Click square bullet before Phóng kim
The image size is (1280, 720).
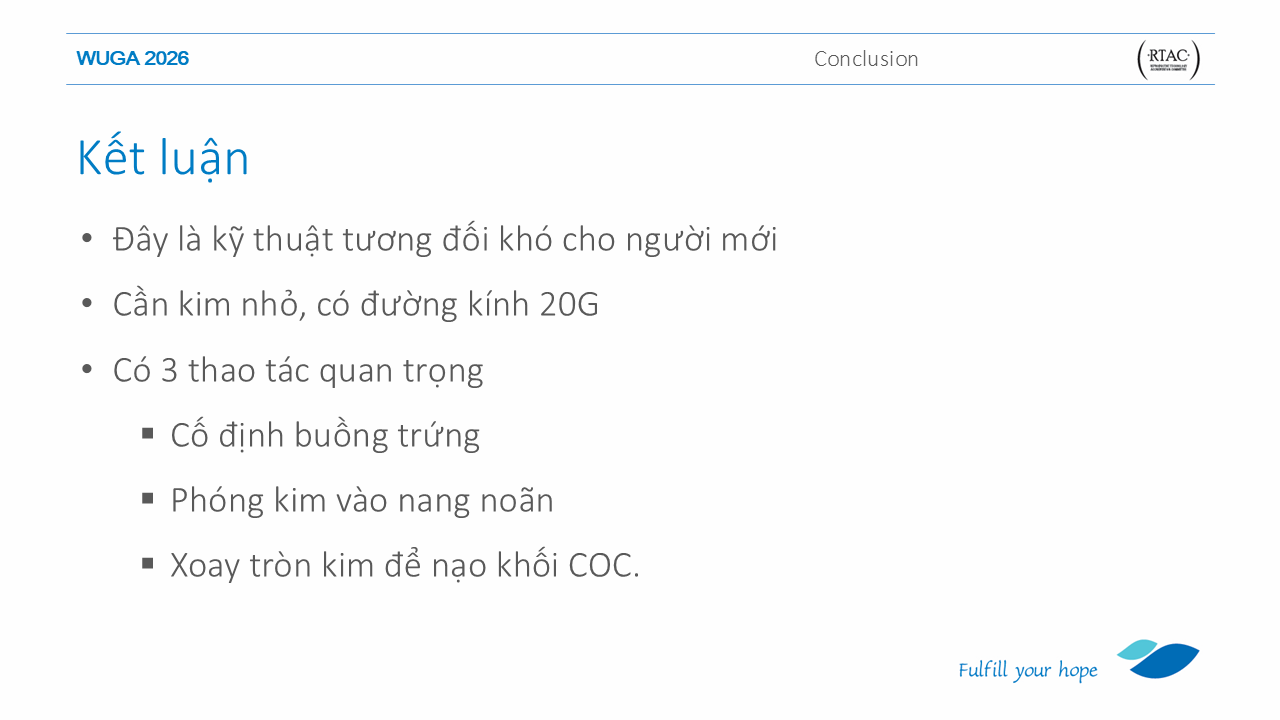148,498
